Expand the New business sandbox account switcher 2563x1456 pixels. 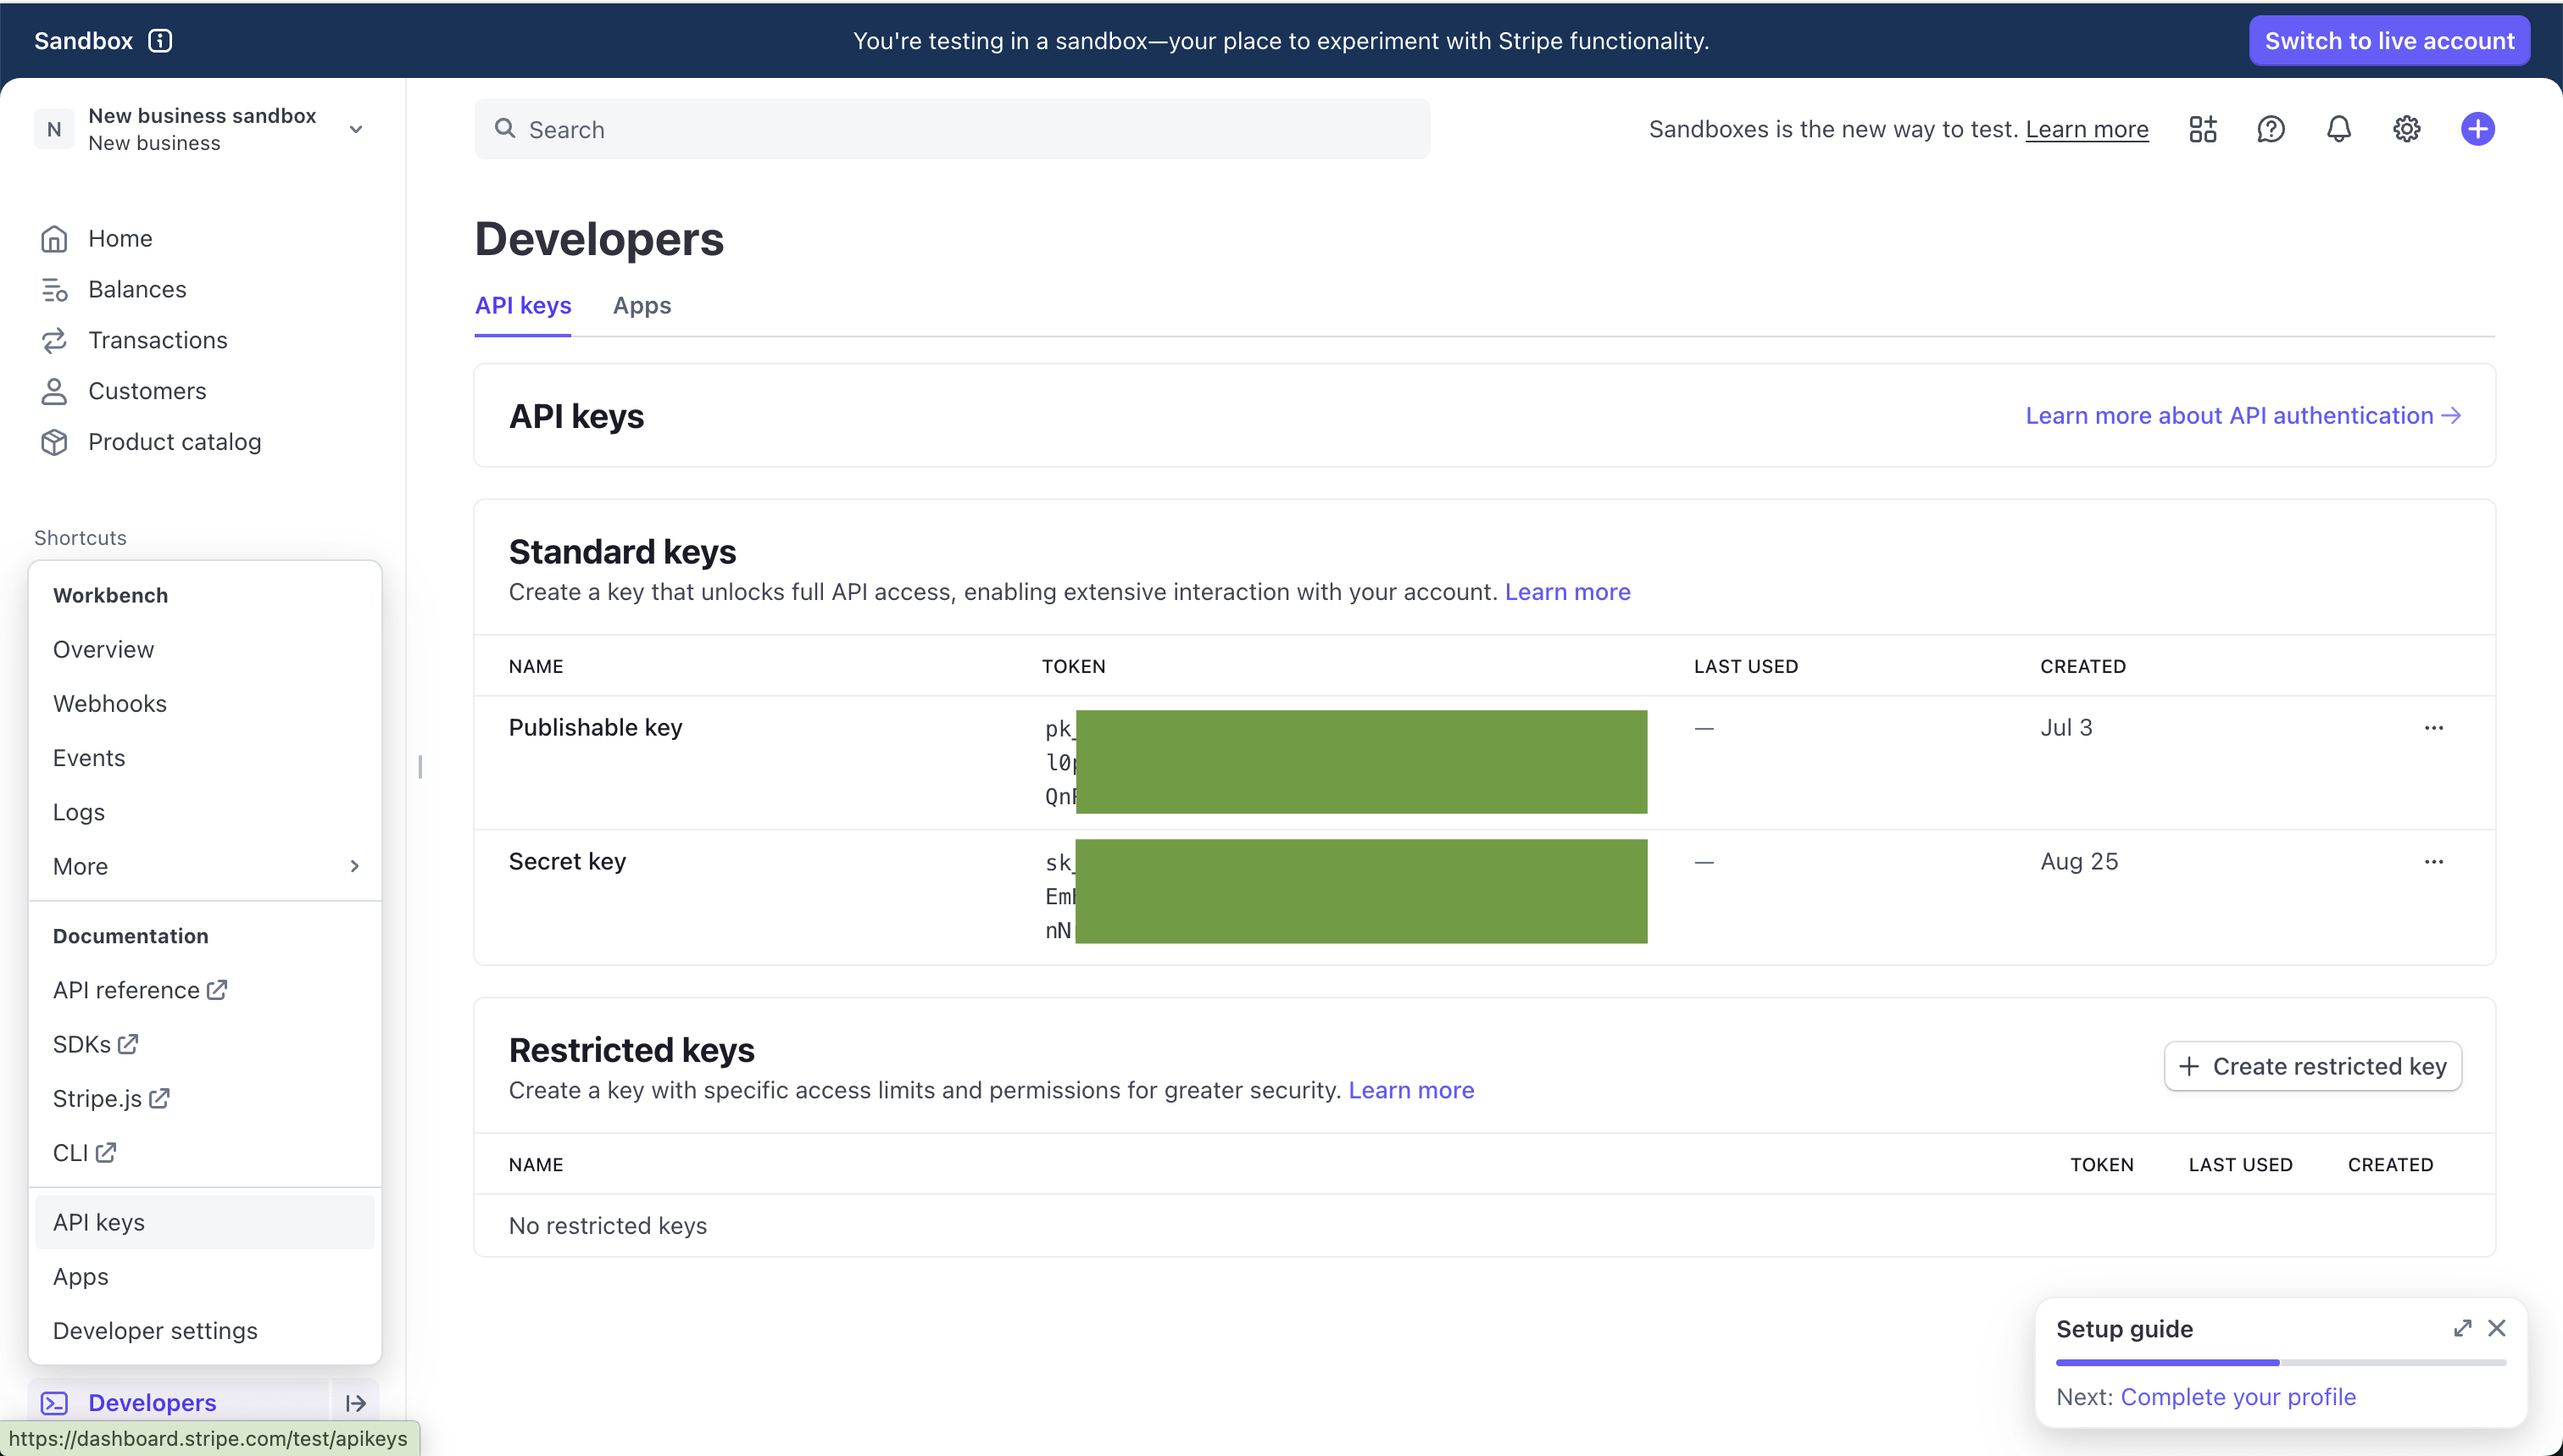point(356,129)
